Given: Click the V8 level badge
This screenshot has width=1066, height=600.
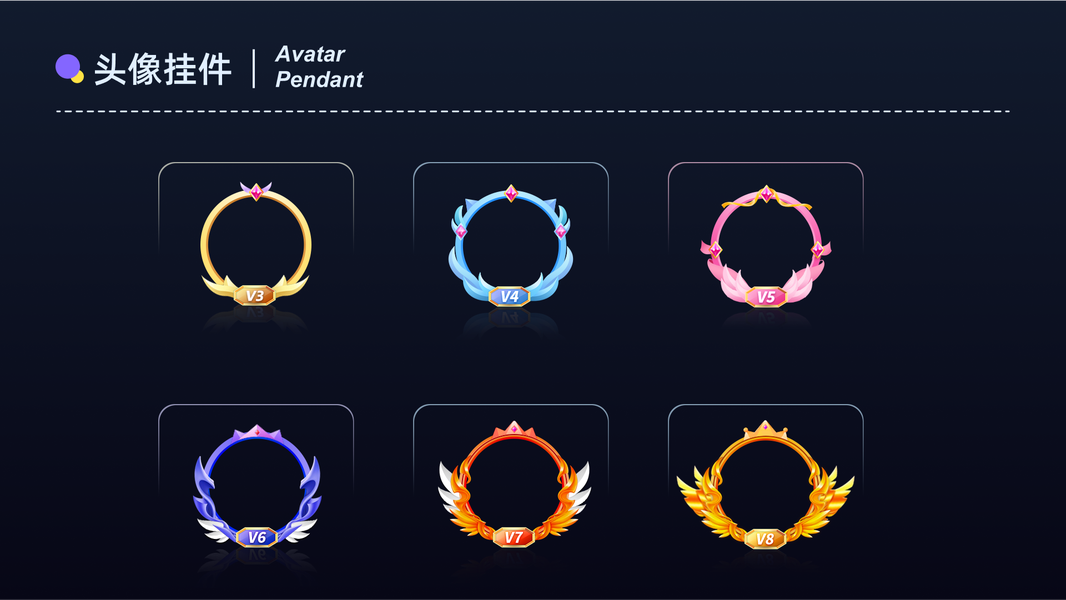Looking at the screenshot, I should [x=765, y=539].
